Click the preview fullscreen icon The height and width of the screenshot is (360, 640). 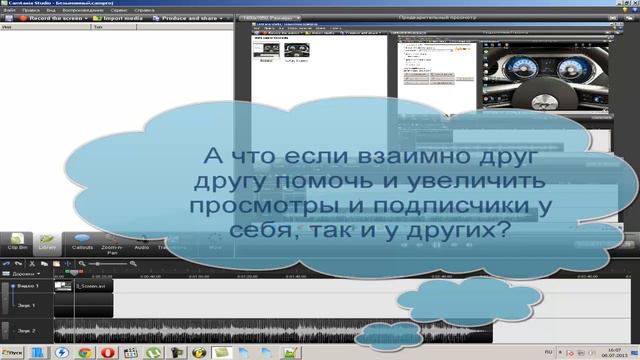pyautogui.click(x=613, y=18)
